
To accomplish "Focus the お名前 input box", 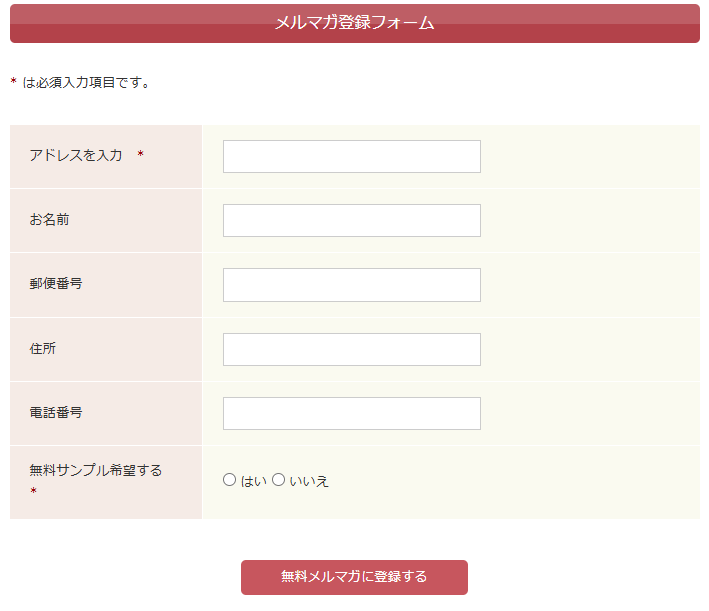I will pyautogui.click(x=352, y=221).
